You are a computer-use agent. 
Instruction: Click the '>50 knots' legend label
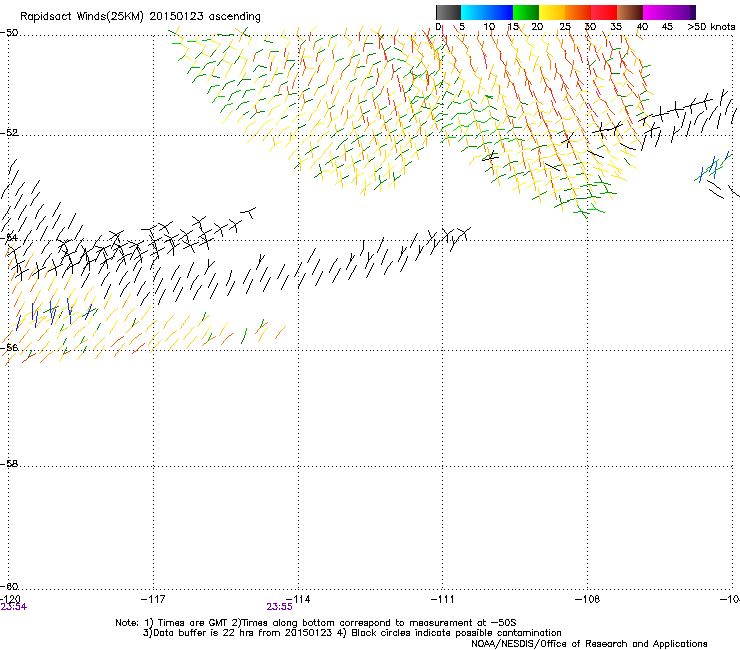click(x=711, y=27)
